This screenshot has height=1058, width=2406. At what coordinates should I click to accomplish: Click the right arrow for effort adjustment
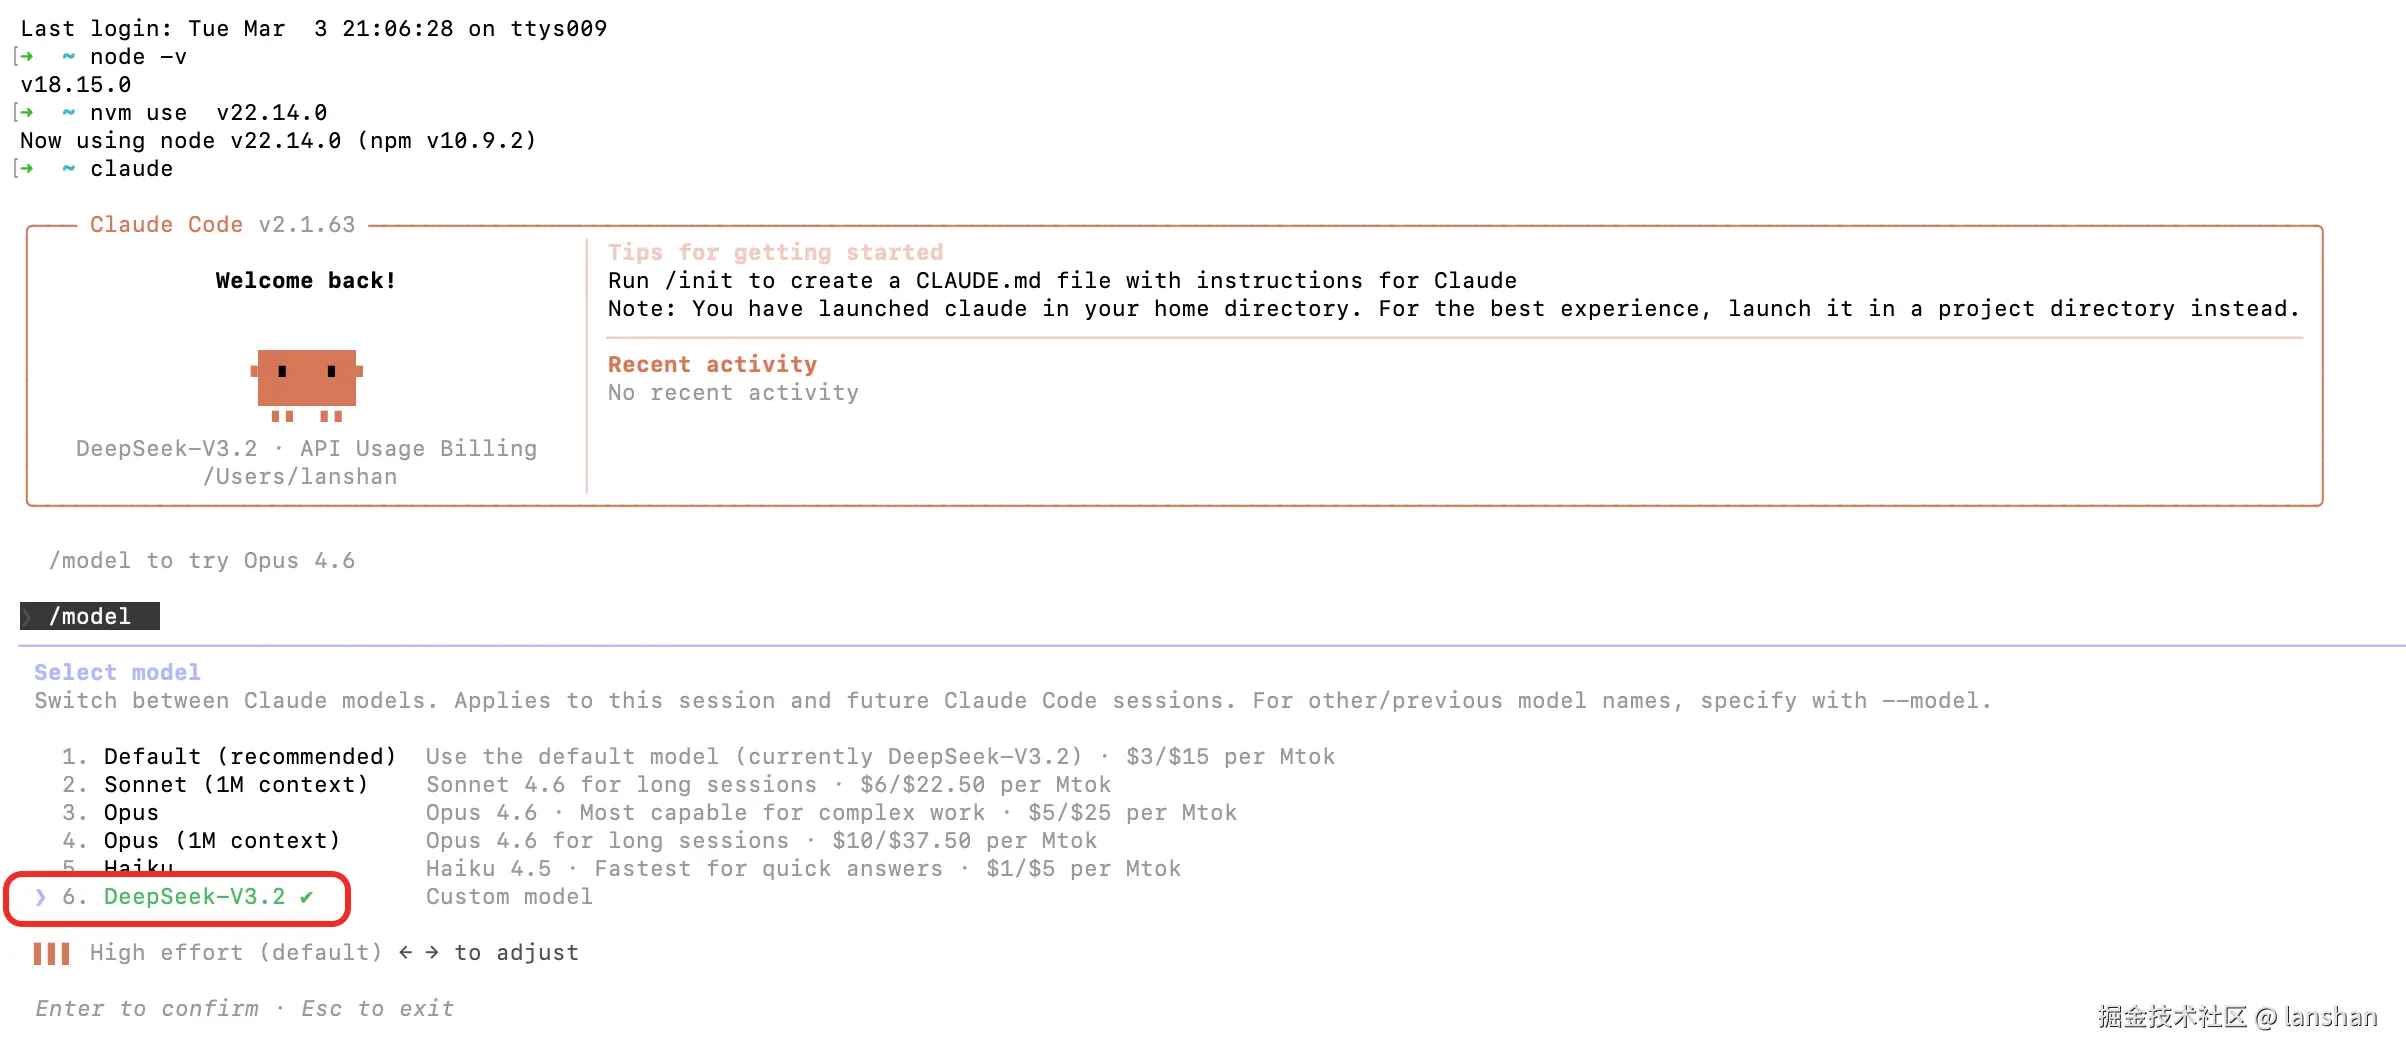pos(432,953)
